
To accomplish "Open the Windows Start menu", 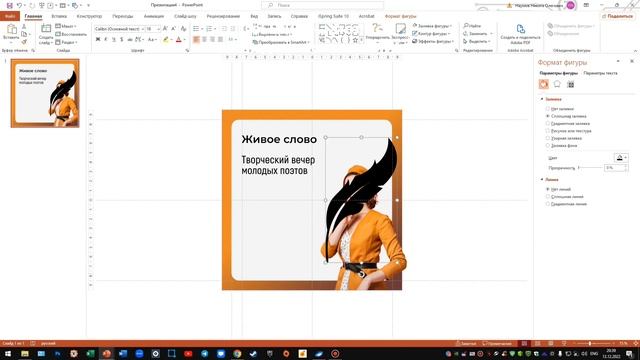I will coord(8,353).
